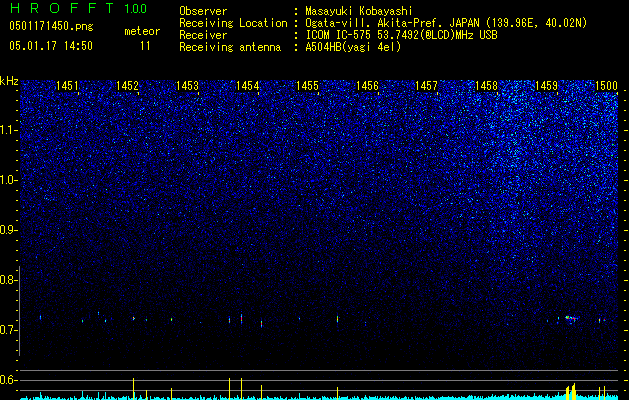Click the 1452 time marker
Viewport: 629px width, 400px height.
point(128,85)
